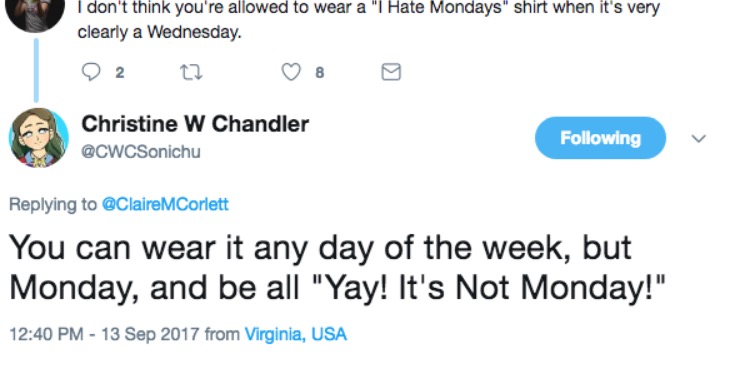Open the Virginia, USA location link
The height and width of the screenshot is (382, 750).
click(296, 334)
